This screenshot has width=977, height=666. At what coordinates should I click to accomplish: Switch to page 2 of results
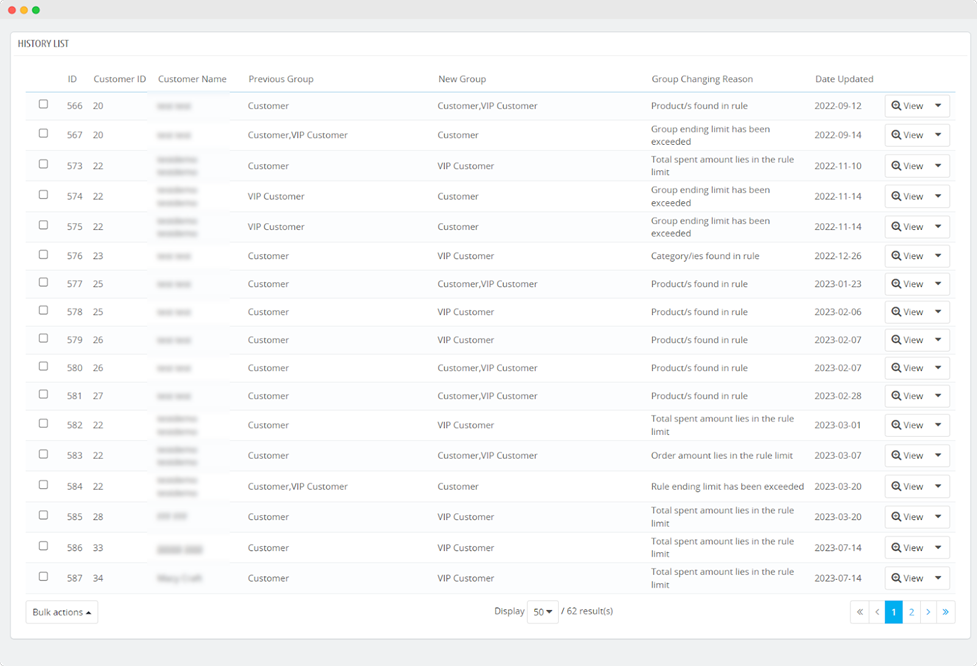911,612
